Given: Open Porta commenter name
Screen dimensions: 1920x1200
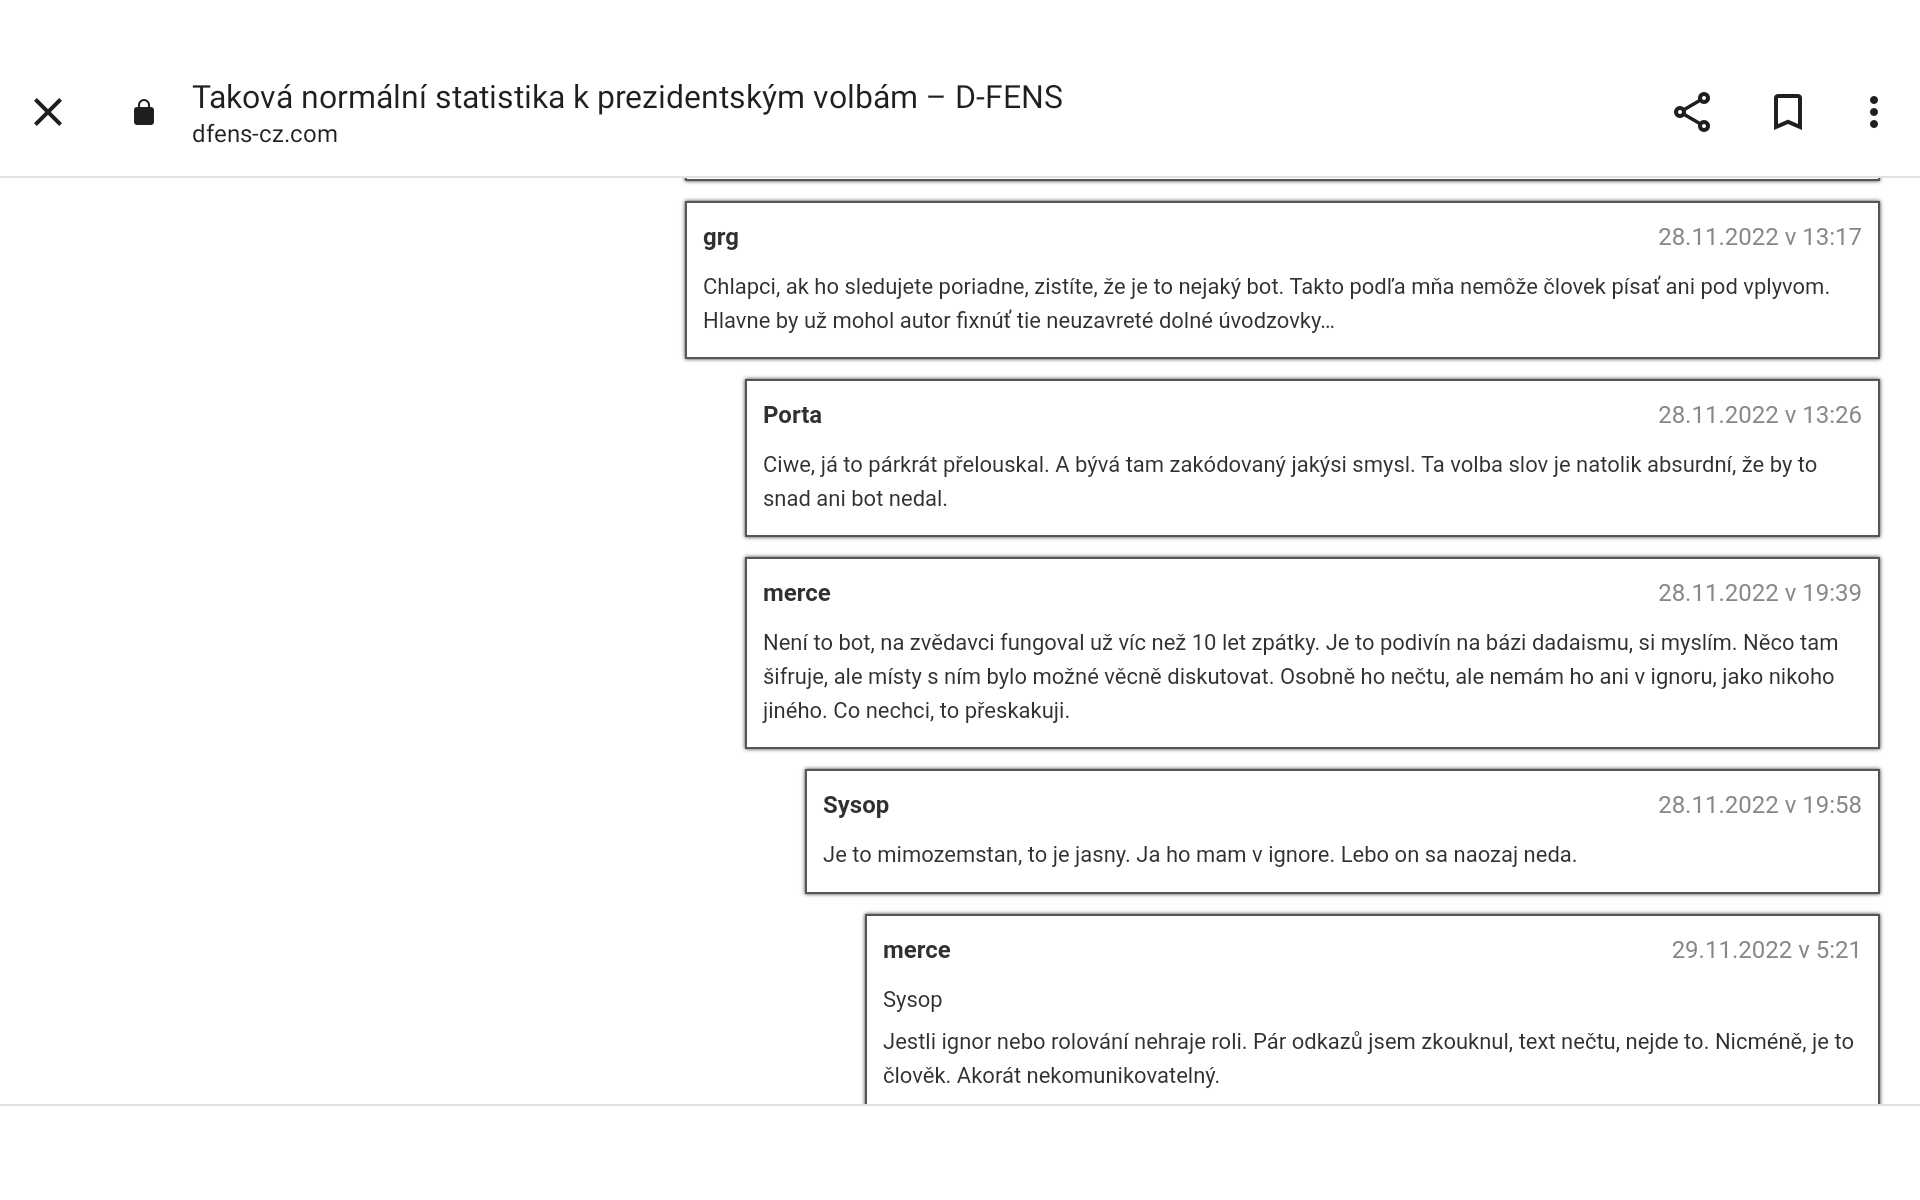Looking at the screenshot, I should [792, 415].
